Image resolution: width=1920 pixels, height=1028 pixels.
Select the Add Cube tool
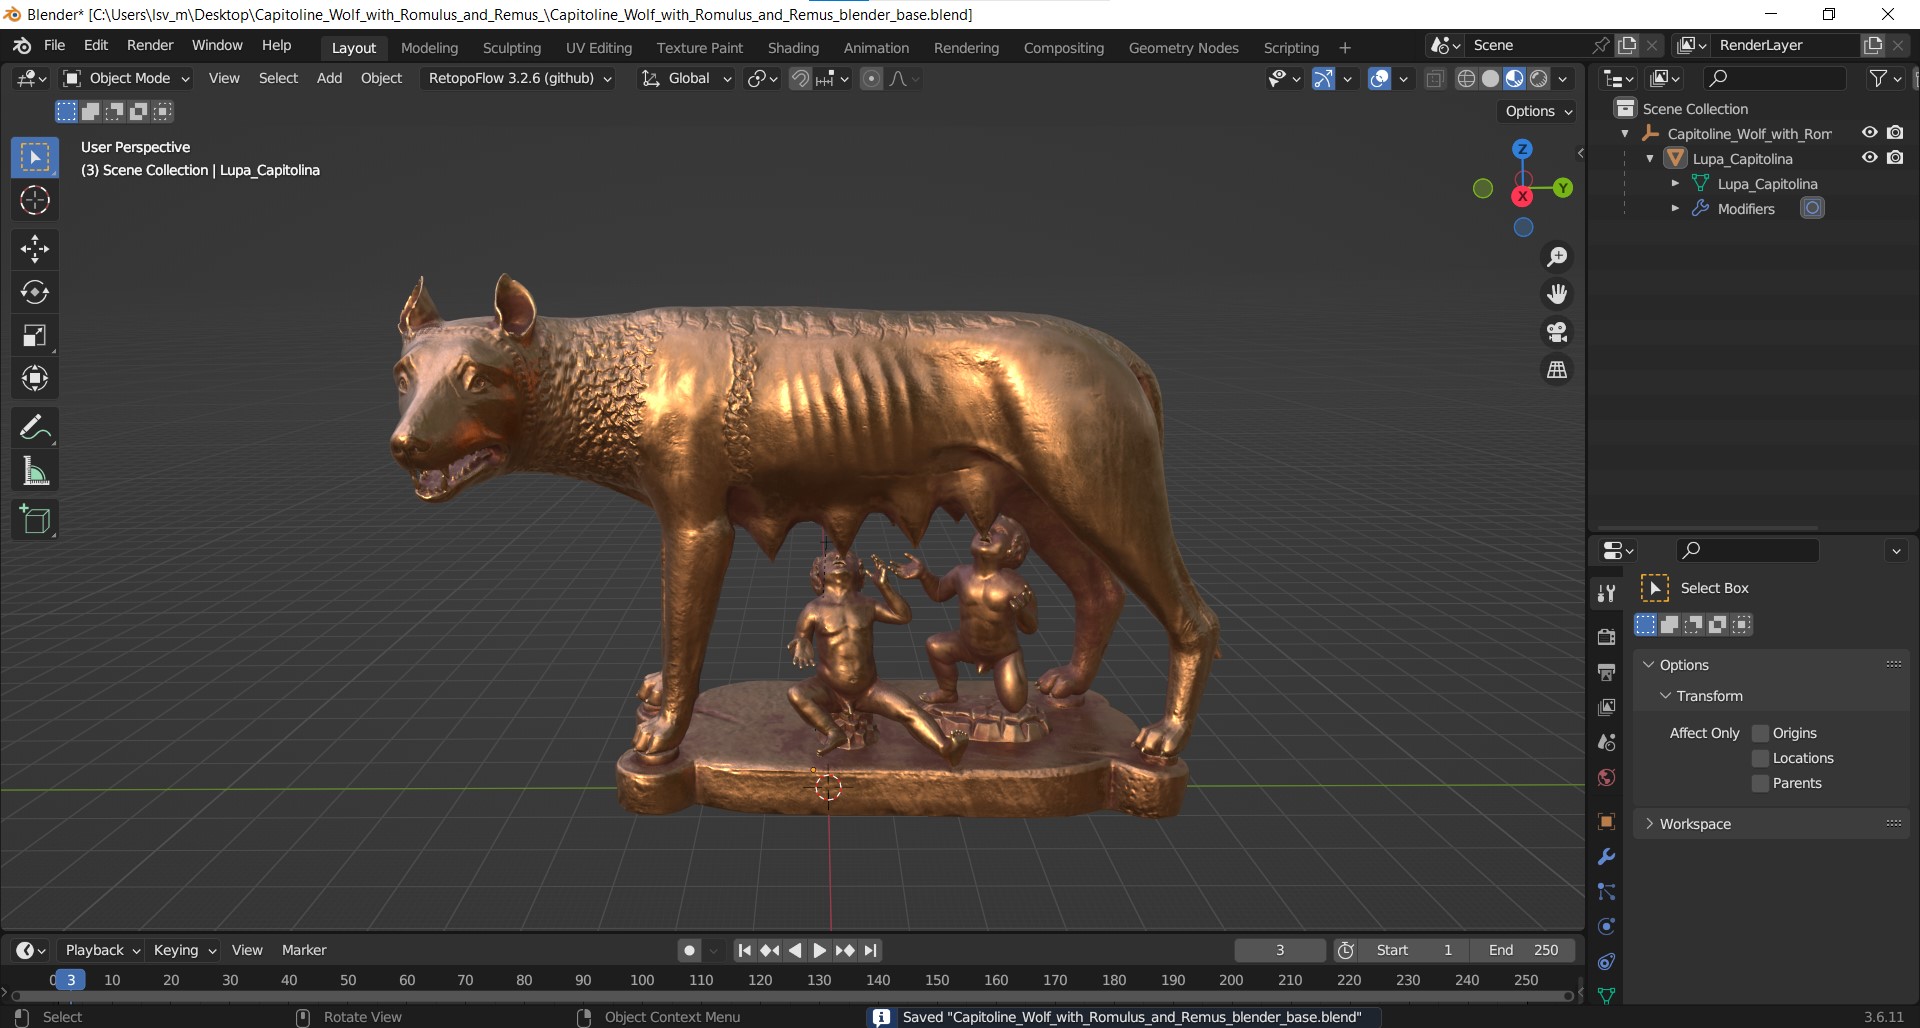point(35,520)
